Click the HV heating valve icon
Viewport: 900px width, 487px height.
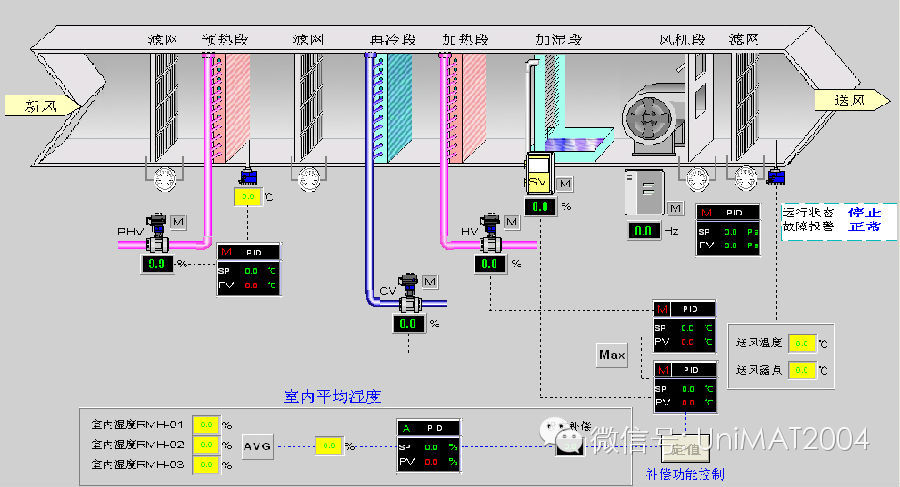click(x=490, y=232)
